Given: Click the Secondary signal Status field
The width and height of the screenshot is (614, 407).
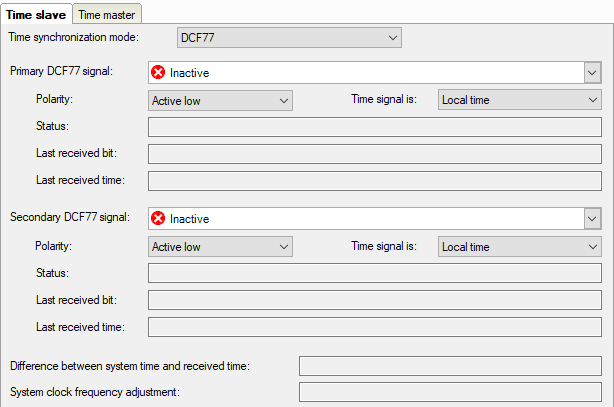Looking at the screenshot, I should [374, 273].
